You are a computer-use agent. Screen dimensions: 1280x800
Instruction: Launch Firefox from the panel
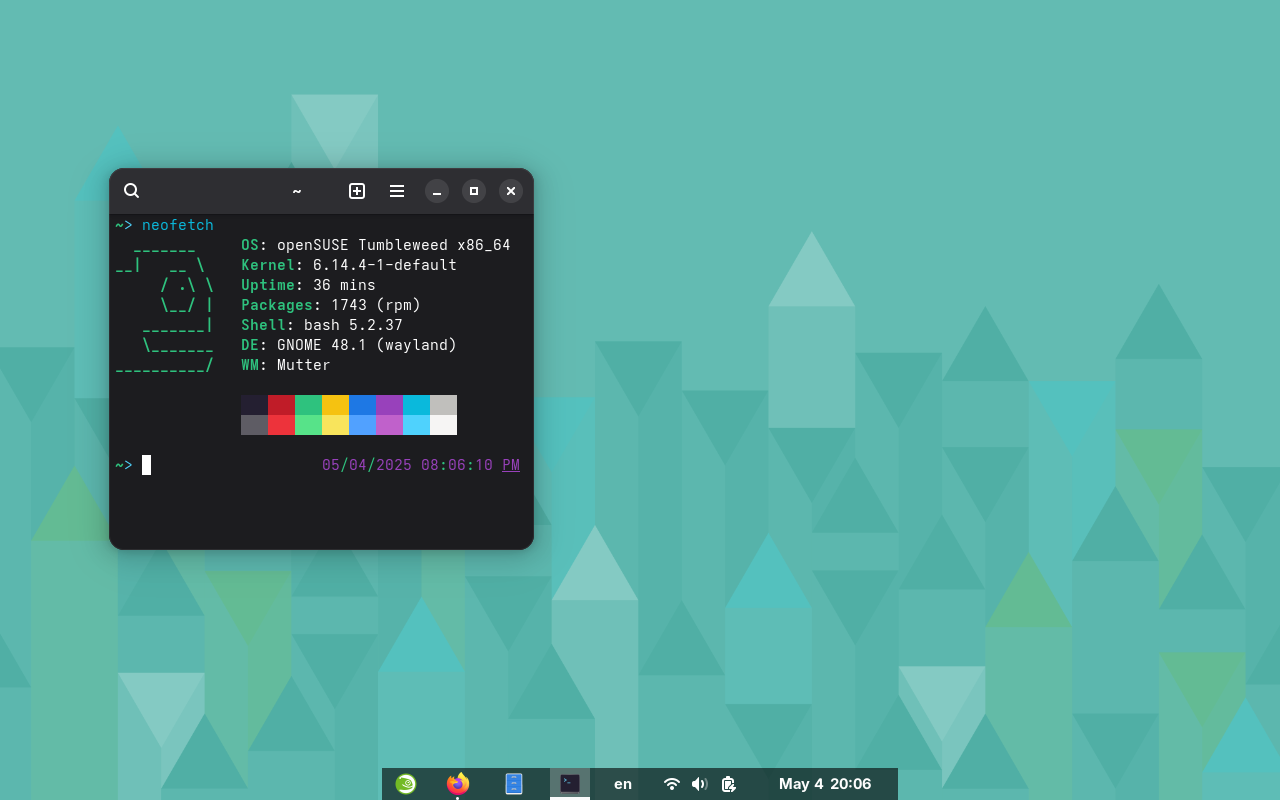(x=458, y=784)
